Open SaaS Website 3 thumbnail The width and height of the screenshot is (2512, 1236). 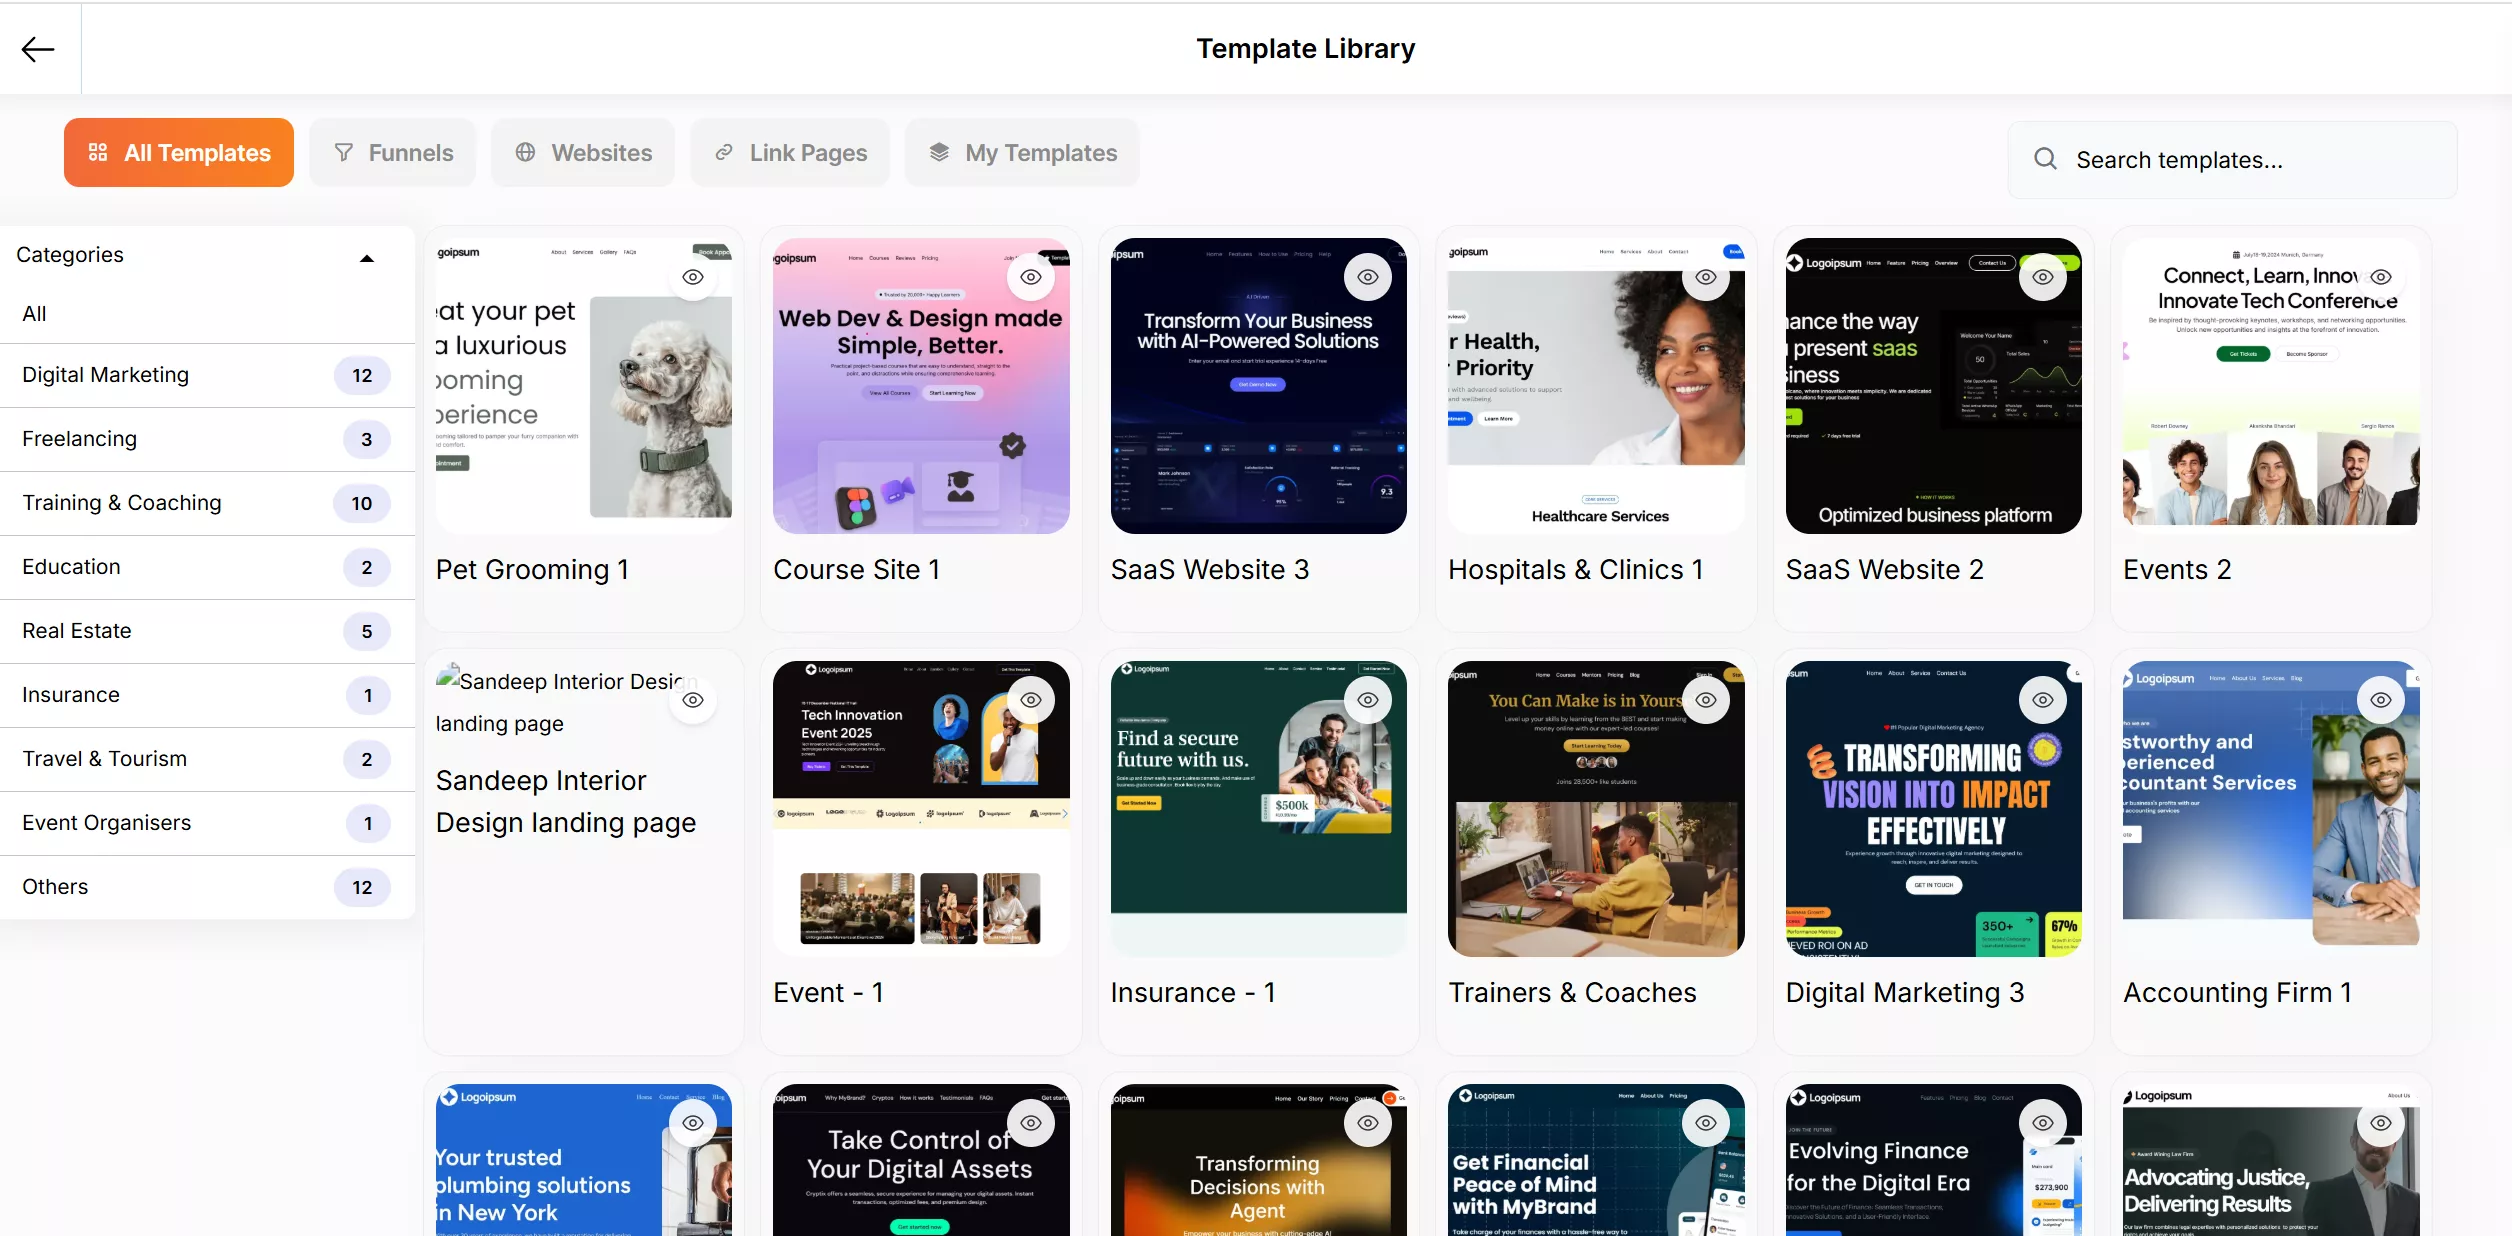point(1259,386)
